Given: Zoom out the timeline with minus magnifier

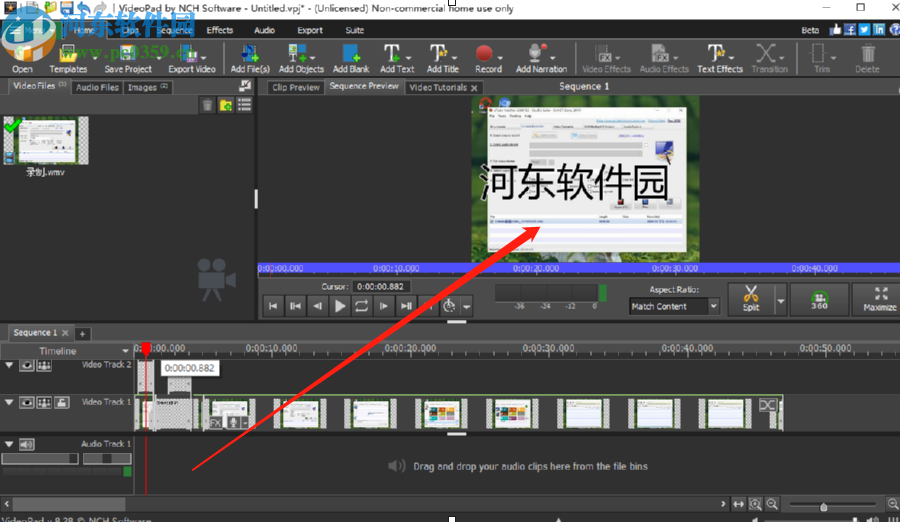Looking at the screenshot, I should tap(773, 504).
